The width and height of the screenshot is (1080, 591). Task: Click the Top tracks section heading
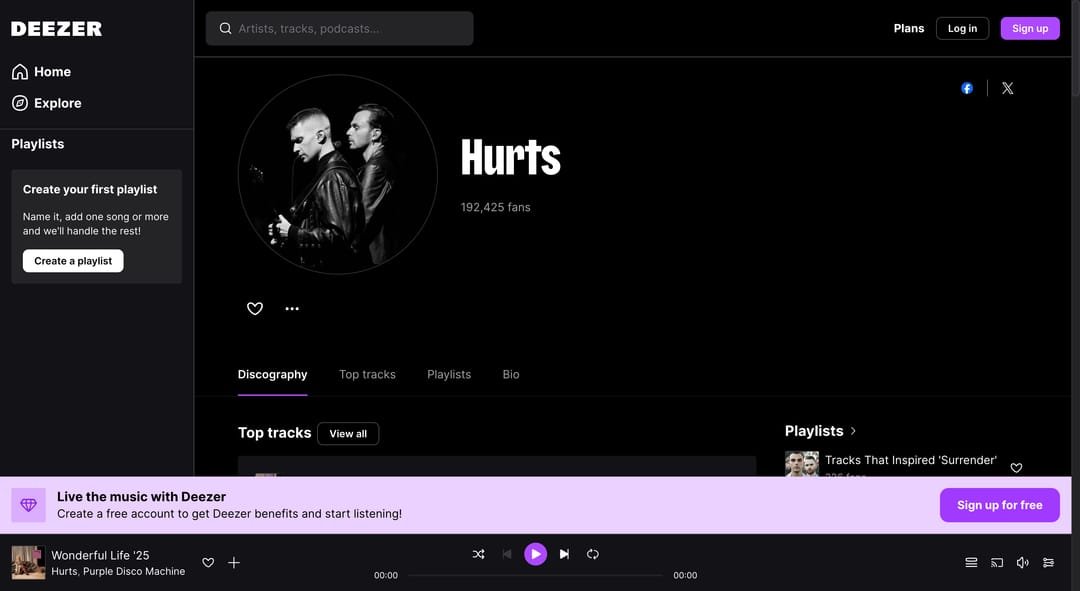click(274, 433)
